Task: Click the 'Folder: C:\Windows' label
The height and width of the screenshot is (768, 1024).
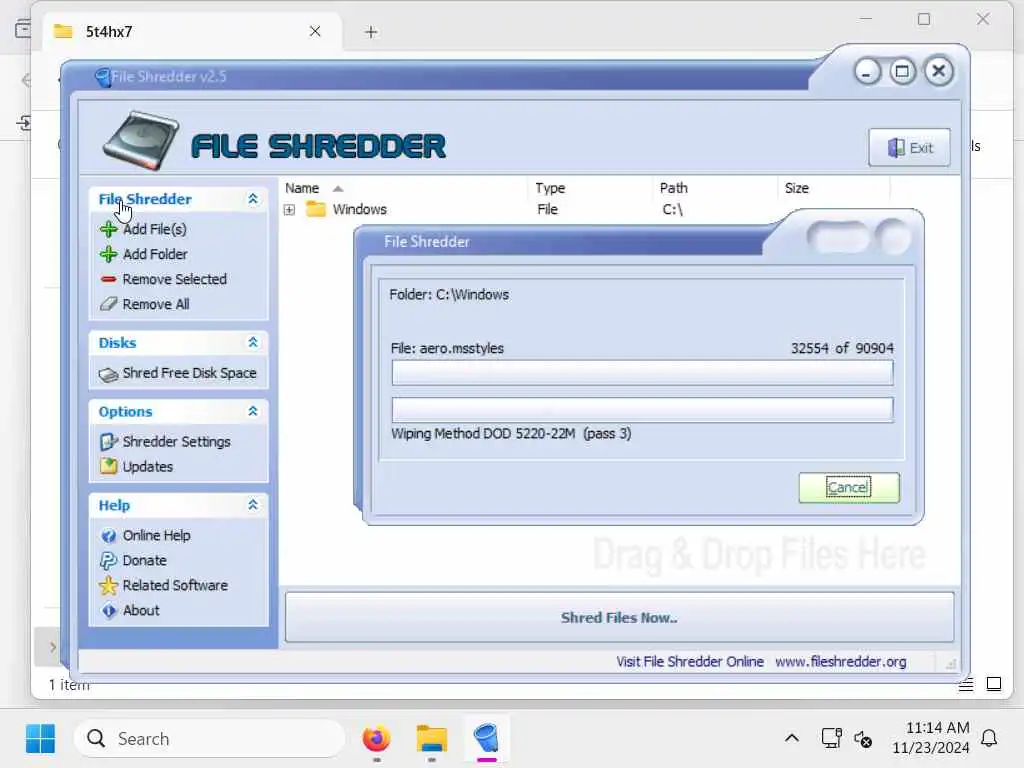Action: click(x=449, y=295)
